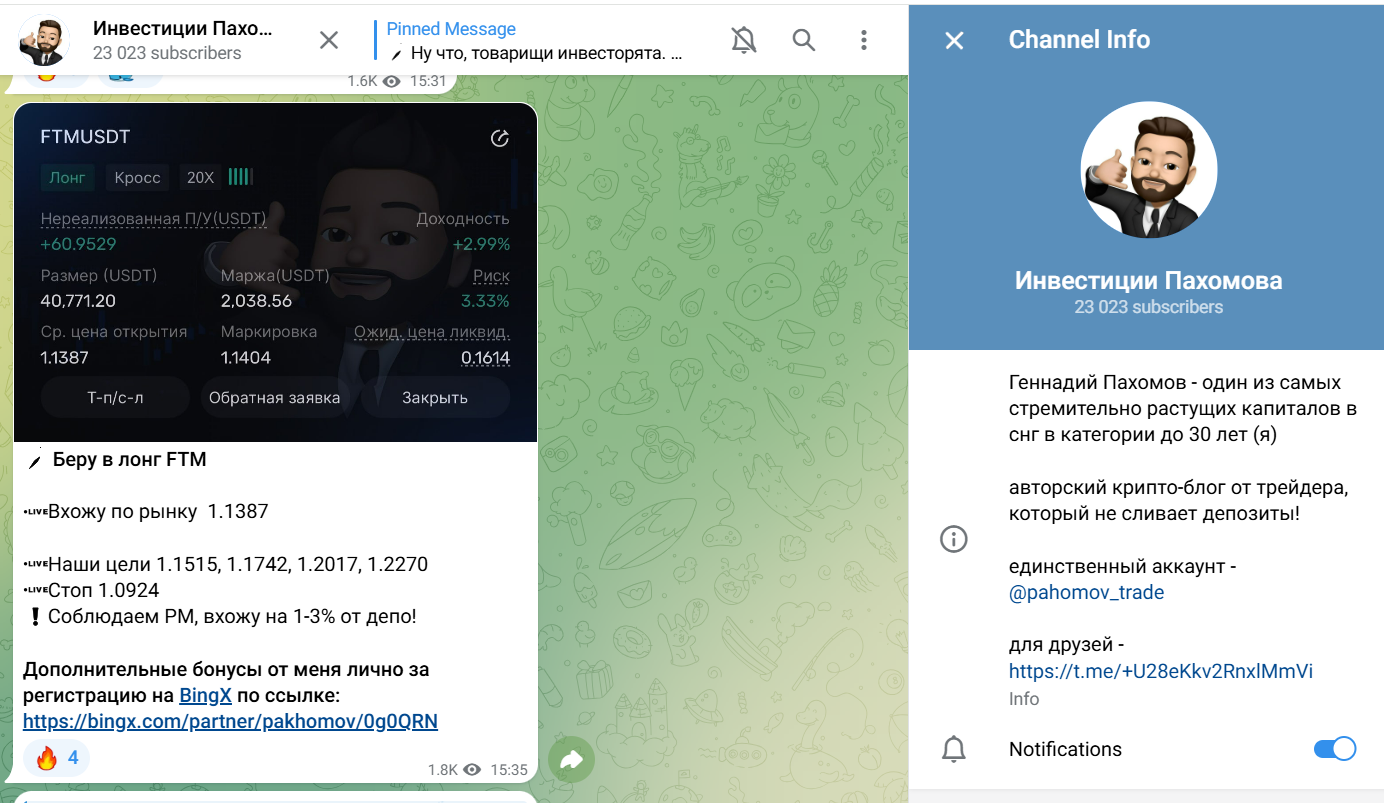Add the fire reaction with count 4
The width and height of the screenshot is (1384, 803).
click(x=57, y=759)
